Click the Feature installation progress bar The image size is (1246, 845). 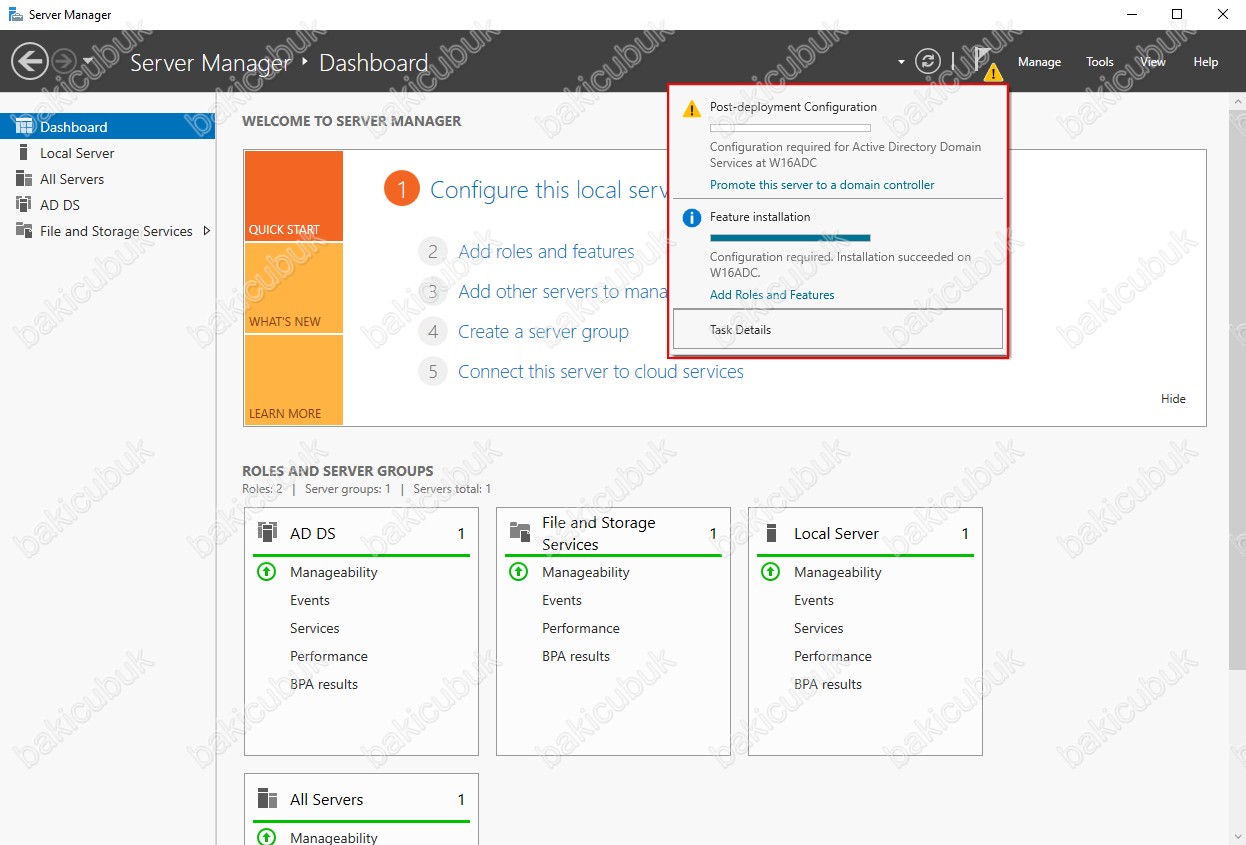click(790, 238)
